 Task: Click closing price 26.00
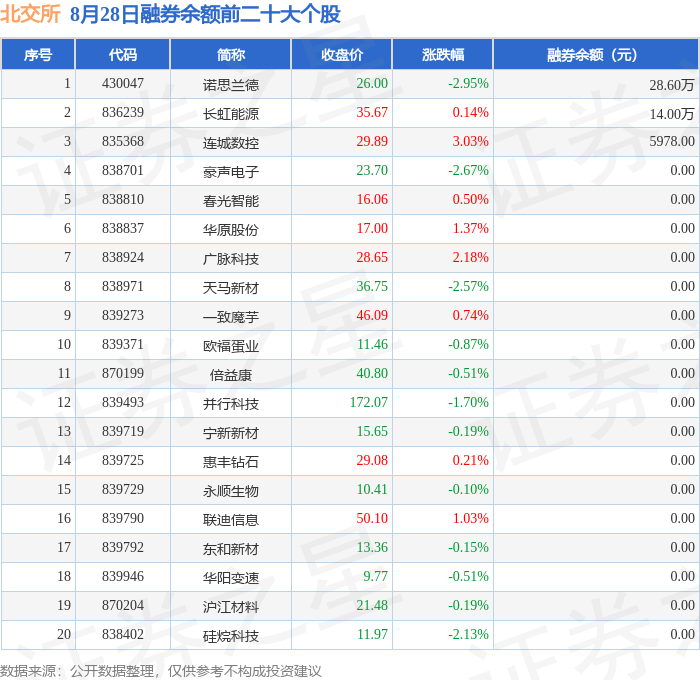tap(372, 83)
